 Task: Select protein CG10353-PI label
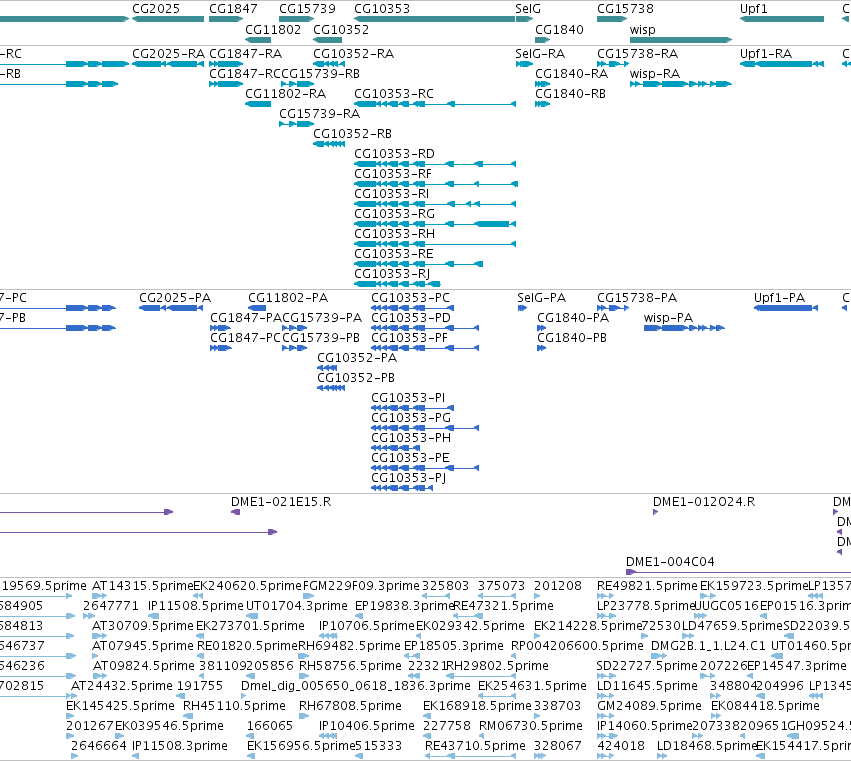408,398
